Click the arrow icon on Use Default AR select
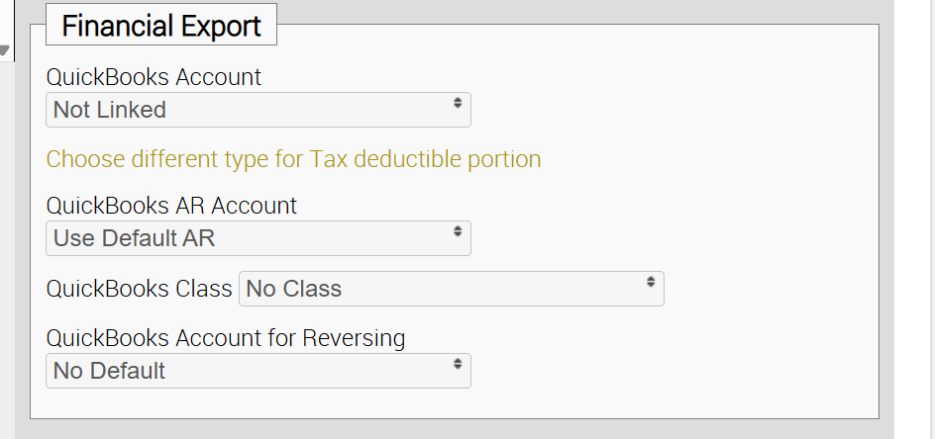936x439 pixels. (457, 231)
